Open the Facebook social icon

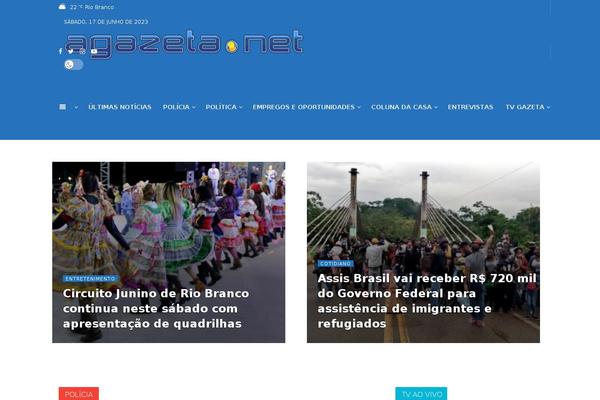pos(60,51)
